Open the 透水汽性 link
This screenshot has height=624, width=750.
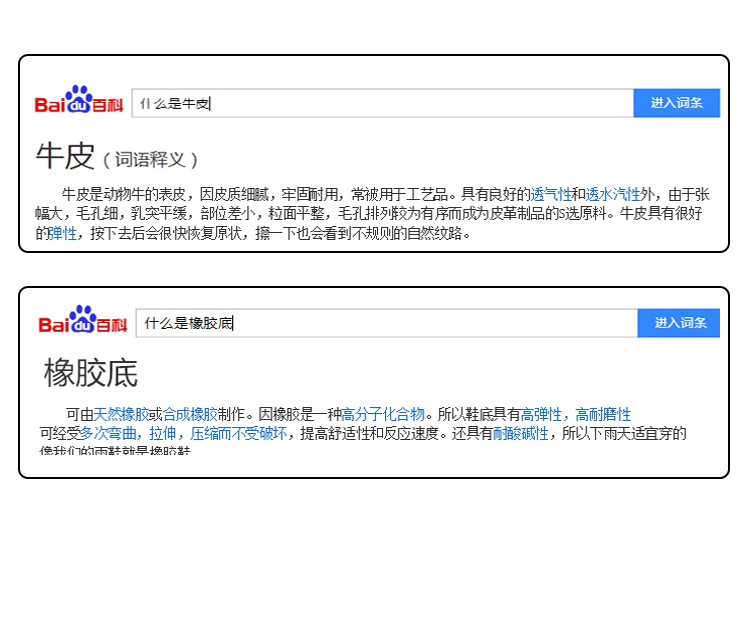[613, 194]
